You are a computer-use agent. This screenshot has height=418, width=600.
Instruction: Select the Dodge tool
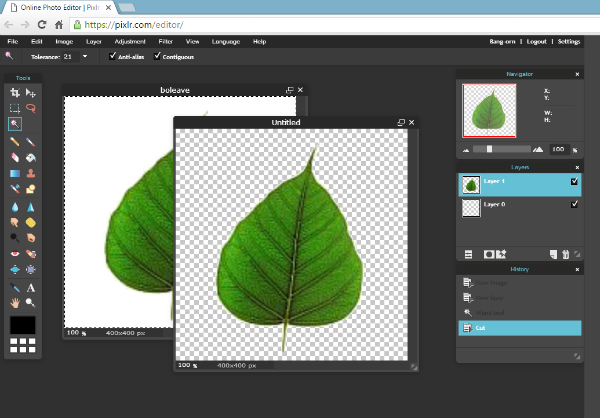click(15, 238)
